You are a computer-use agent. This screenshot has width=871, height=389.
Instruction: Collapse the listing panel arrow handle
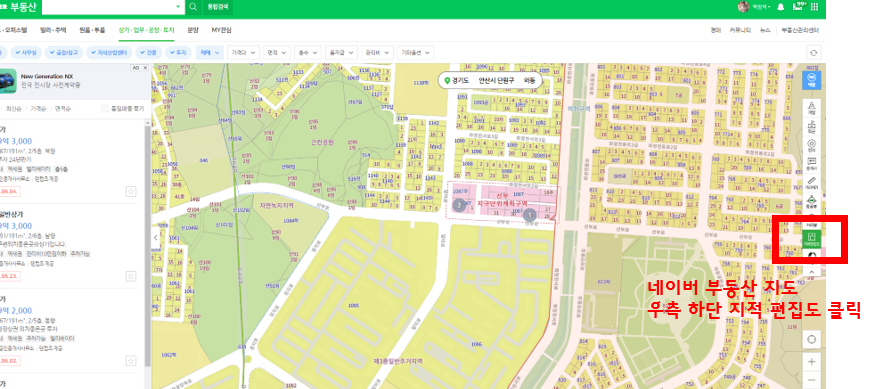tap(156, 238)
